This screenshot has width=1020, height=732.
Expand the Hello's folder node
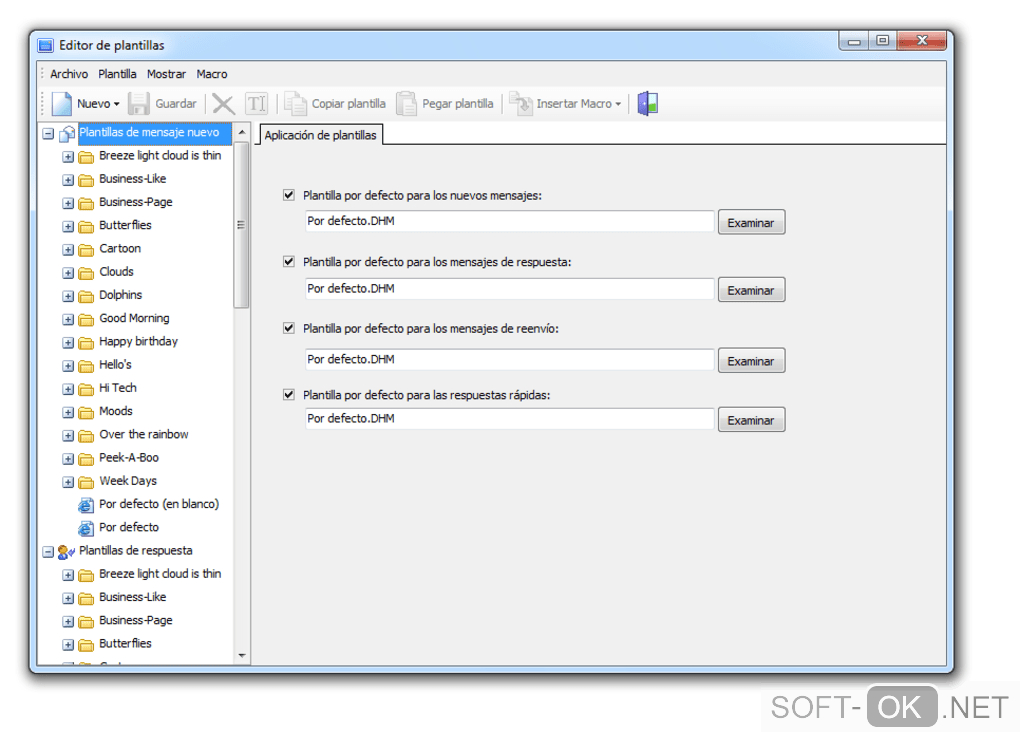[x=68, y=366]
